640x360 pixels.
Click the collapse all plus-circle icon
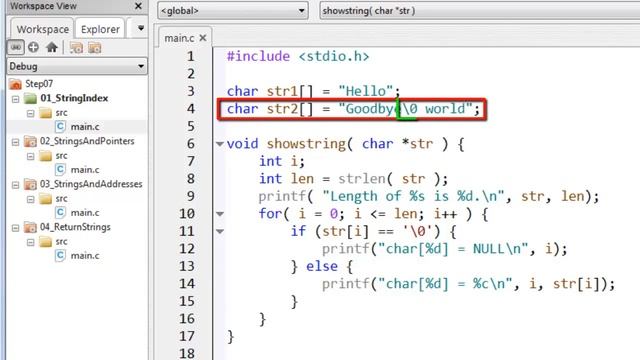click(33, 47)
